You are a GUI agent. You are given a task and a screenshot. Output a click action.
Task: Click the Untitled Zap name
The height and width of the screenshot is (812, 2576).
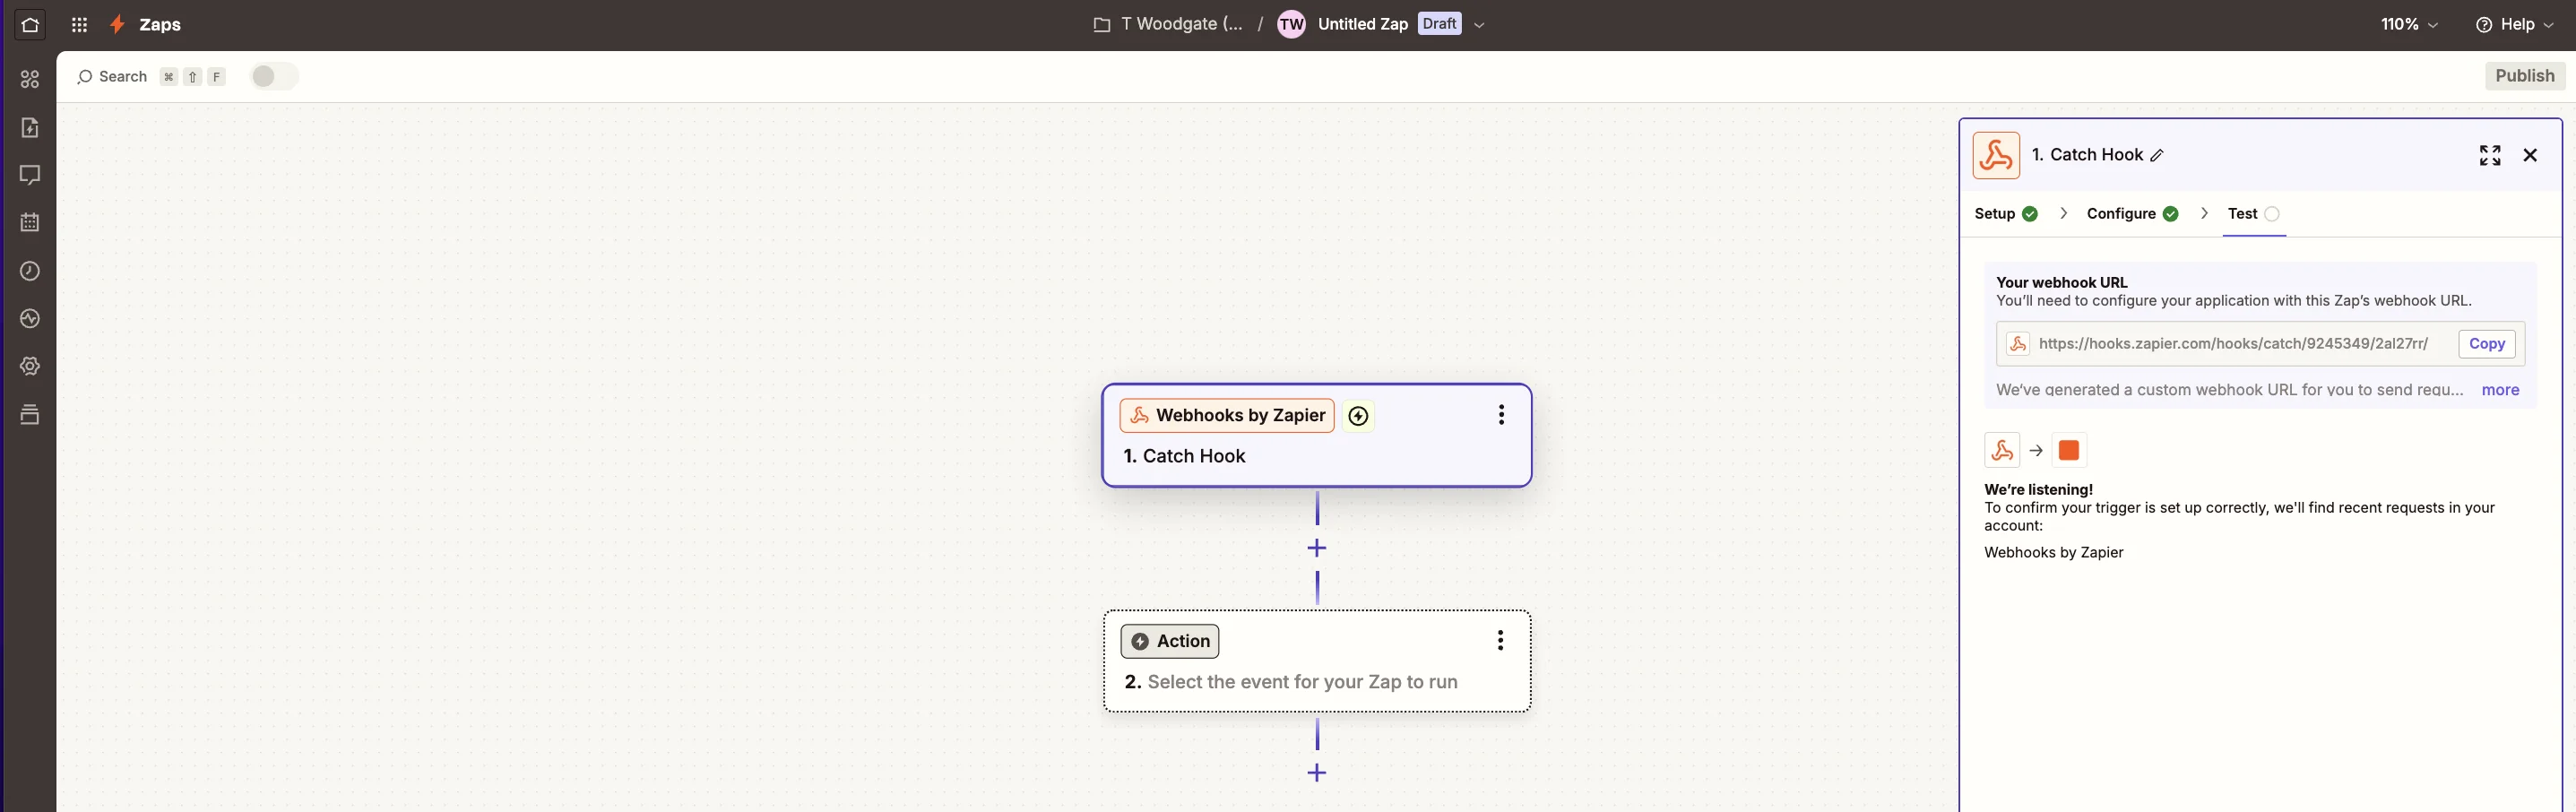[1362, 25]
